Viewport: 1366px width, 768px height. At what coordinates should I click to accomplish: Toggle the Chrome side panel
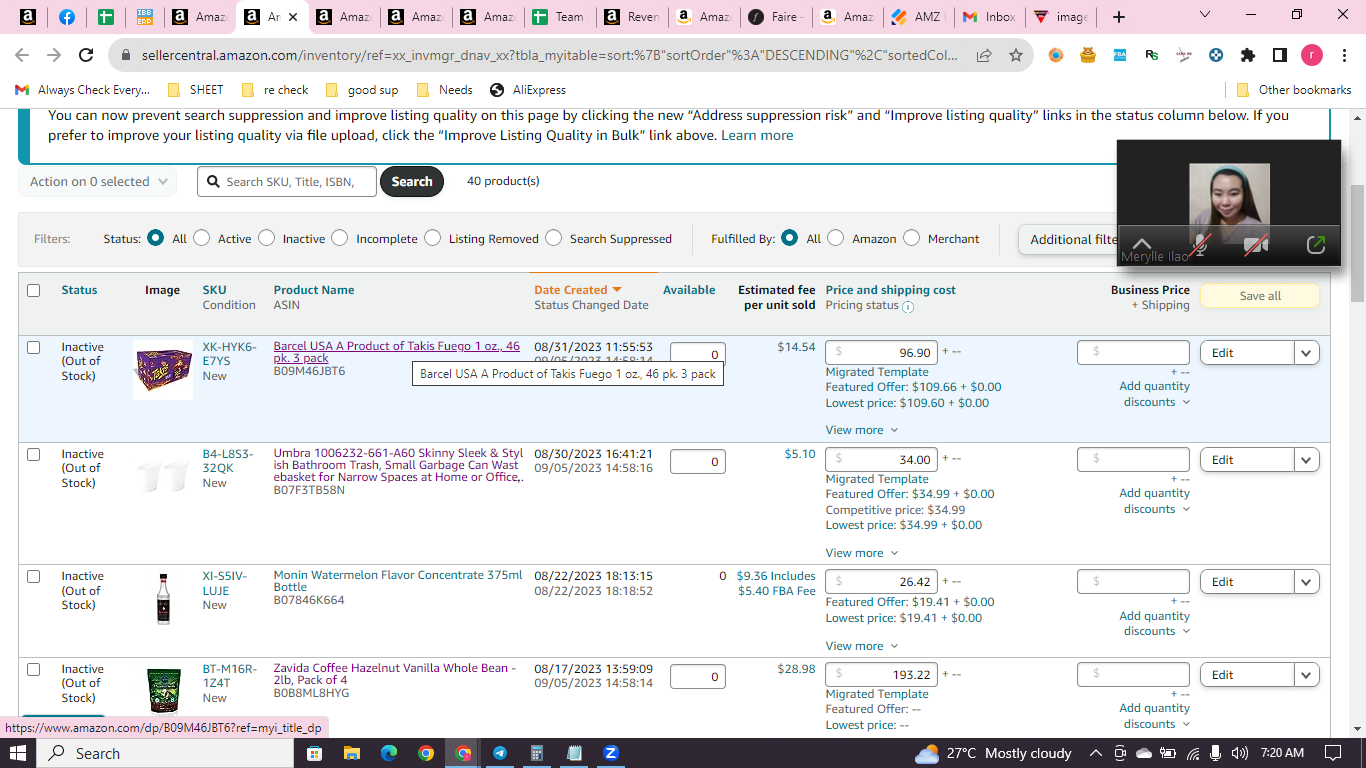pos(1280,55)
